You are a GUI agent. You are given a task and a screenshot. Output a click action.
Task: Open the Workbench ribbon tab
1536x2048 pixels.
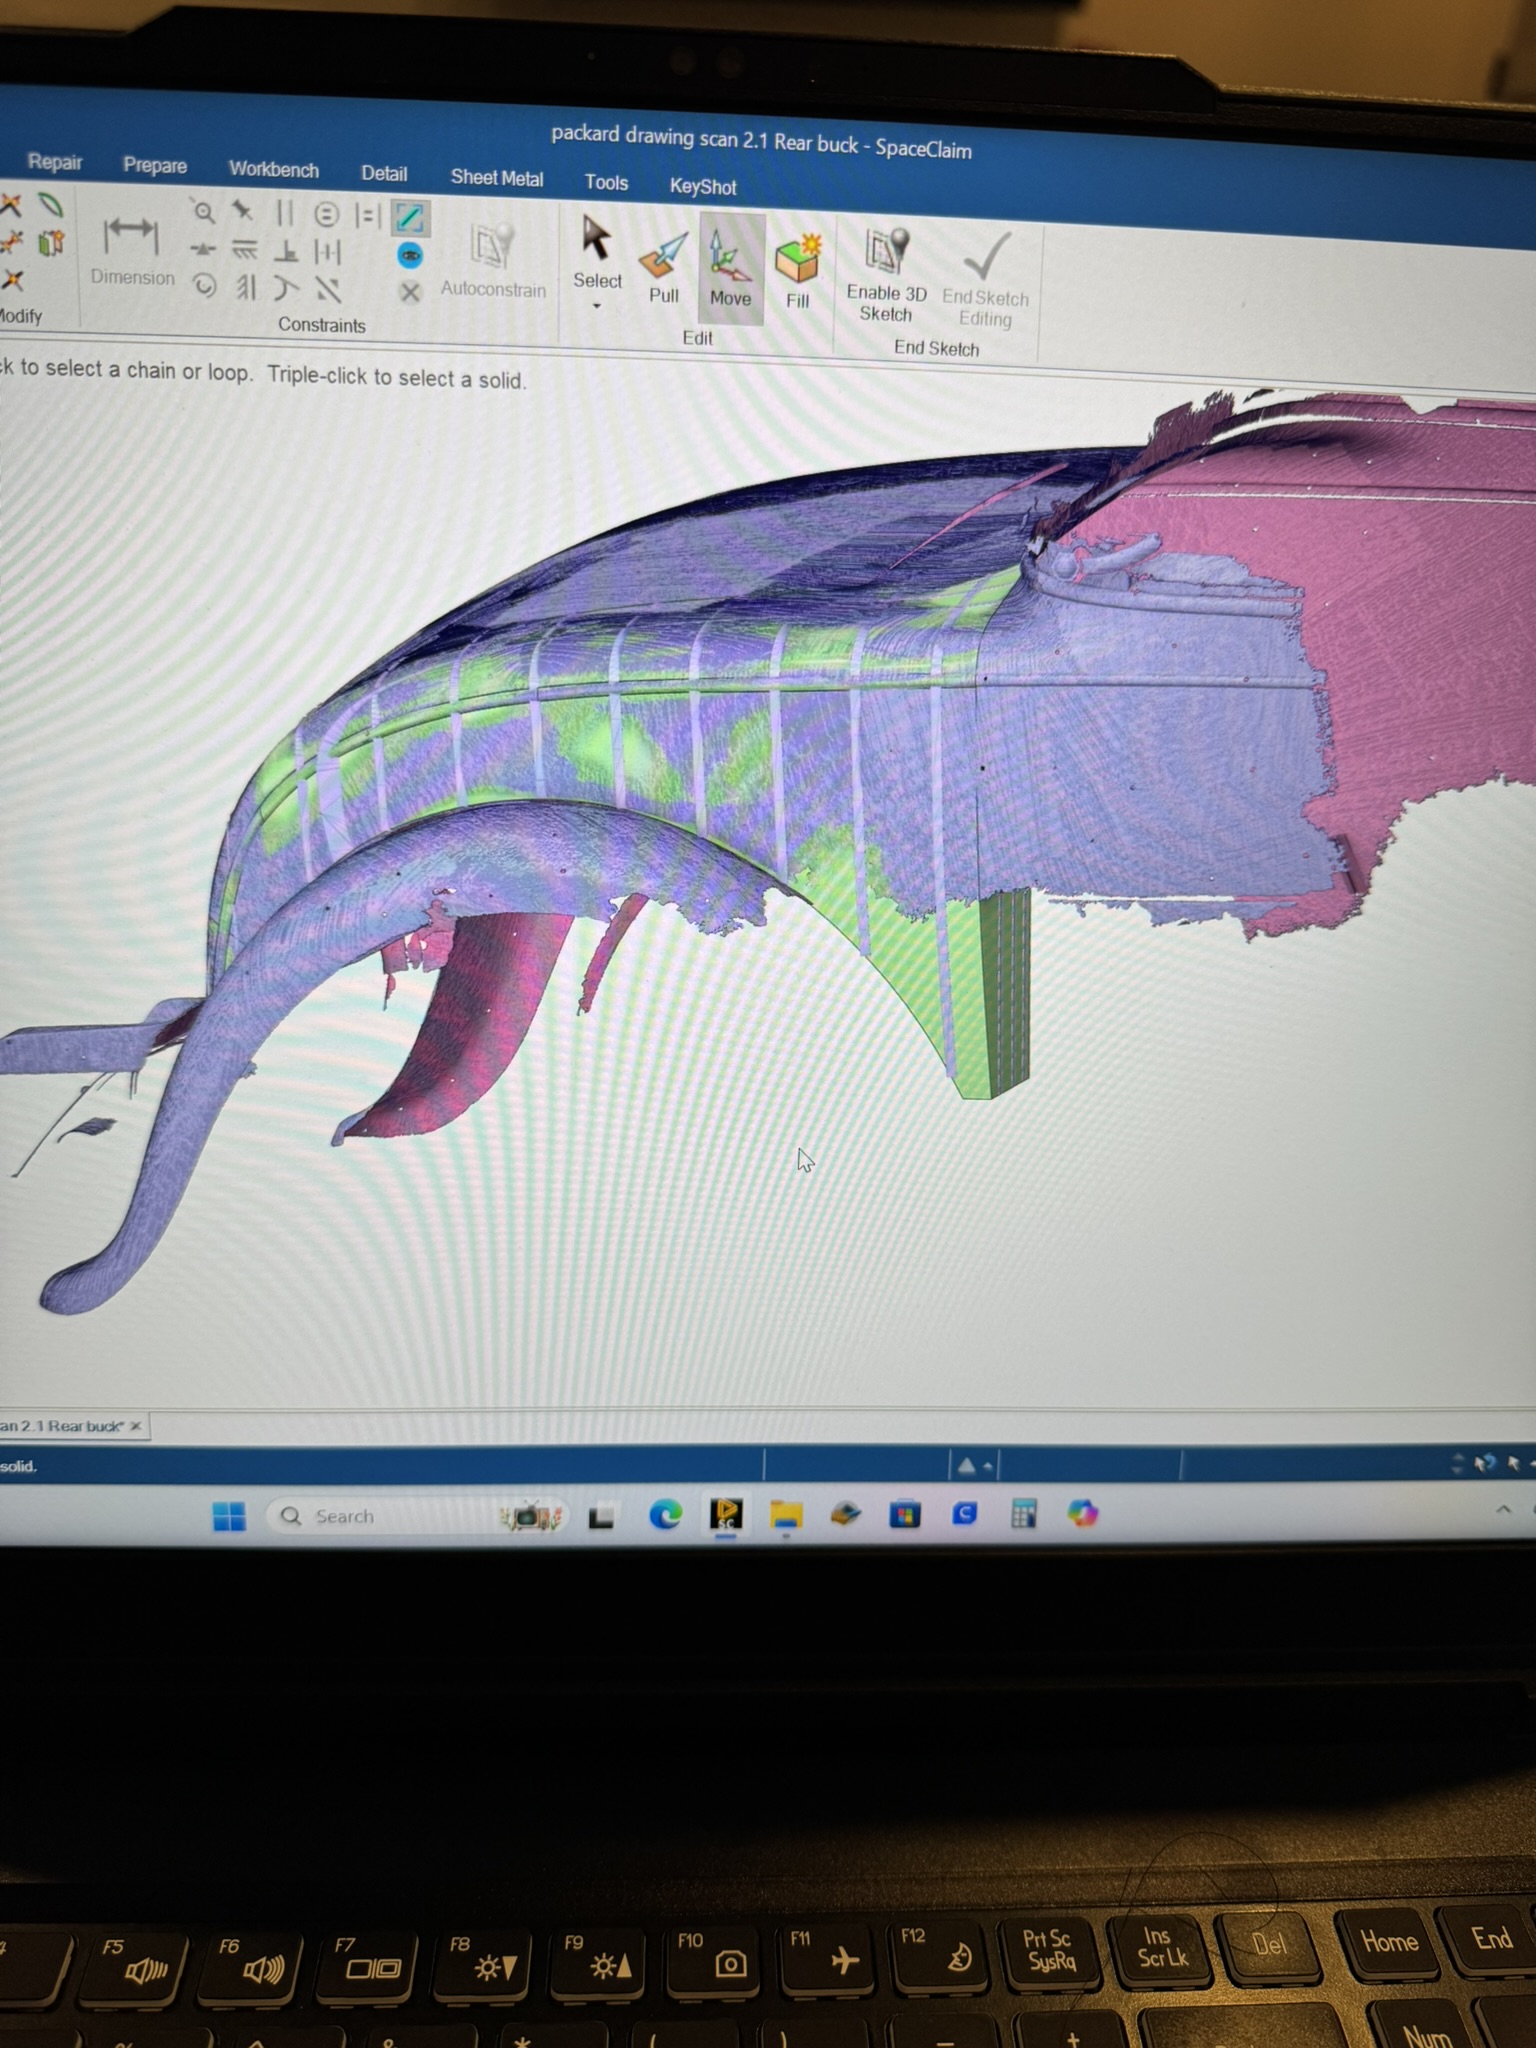point(273,169)
